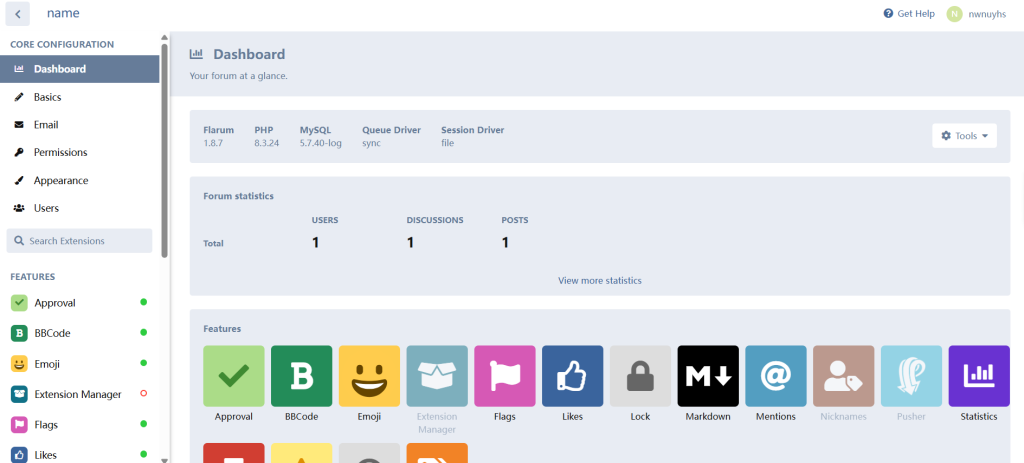Click the Approval icon in the sidebar
This screenshot has height=463, width=1024.
20,303
